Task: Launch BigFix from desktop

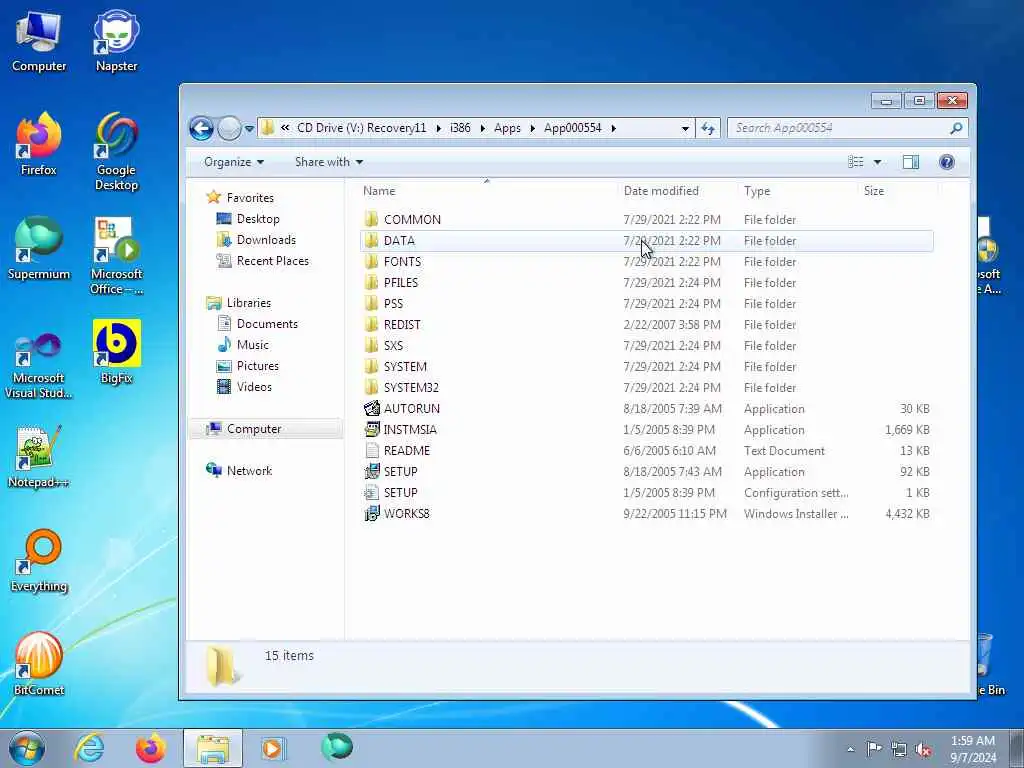Action: 116,352
